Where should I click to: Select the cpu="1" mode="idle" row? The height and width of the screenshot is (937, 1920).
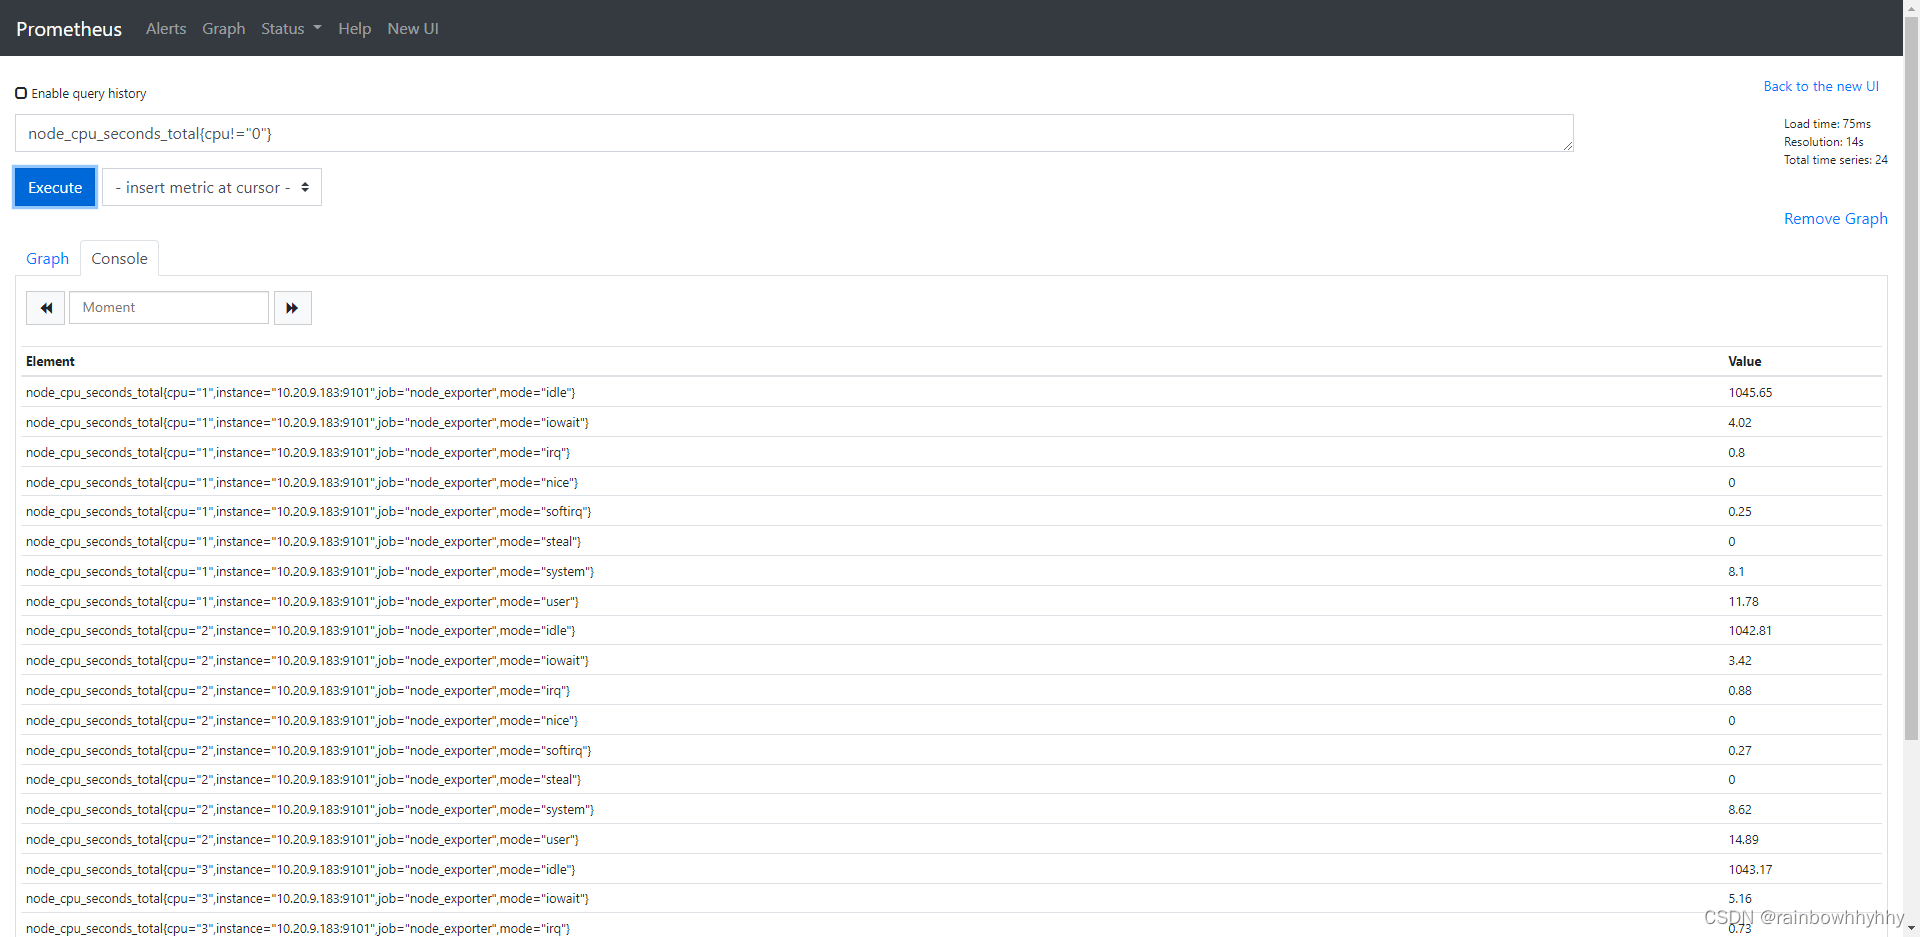pyautogui.click(x=951, y=392)
